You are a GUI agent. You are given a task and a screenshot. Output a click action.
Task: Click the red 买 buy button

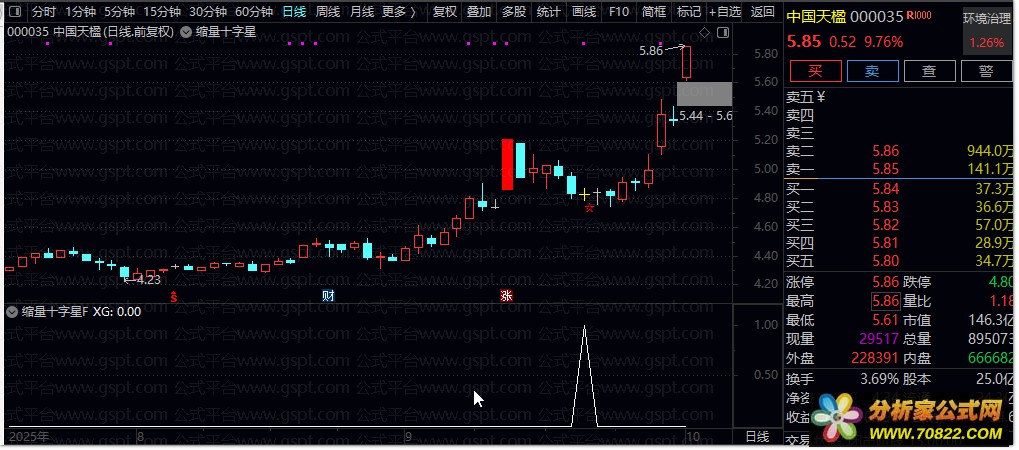pyautogui.click(x=815, y=71)
